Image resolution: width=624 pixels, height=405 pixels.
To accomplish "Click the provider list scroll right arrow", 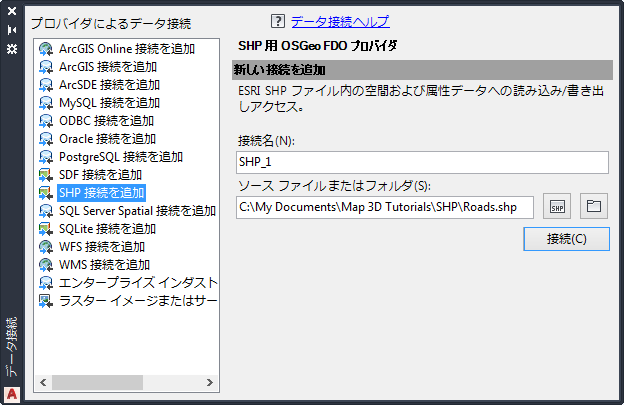I will (210, 382).
